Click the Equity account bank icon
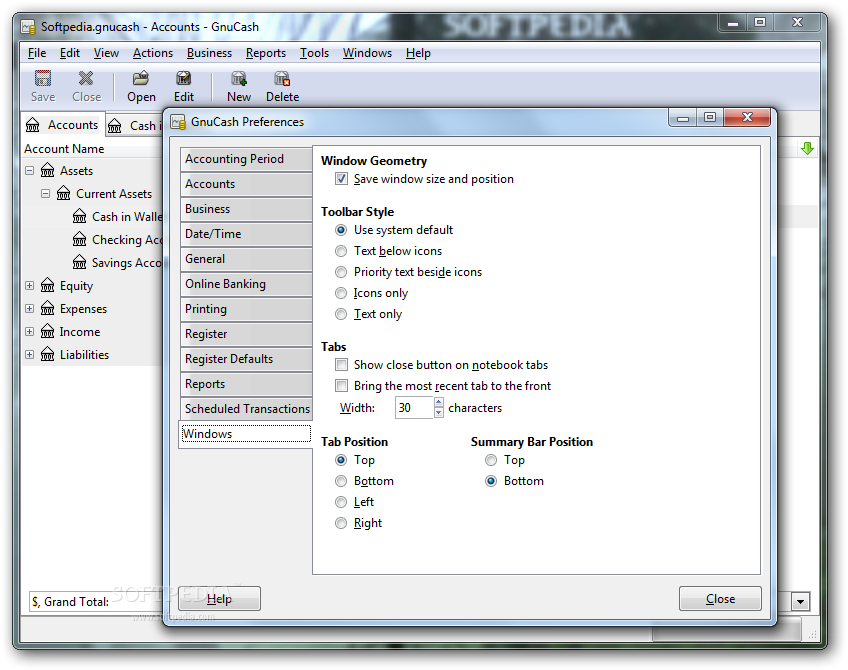 click(48, 285)
